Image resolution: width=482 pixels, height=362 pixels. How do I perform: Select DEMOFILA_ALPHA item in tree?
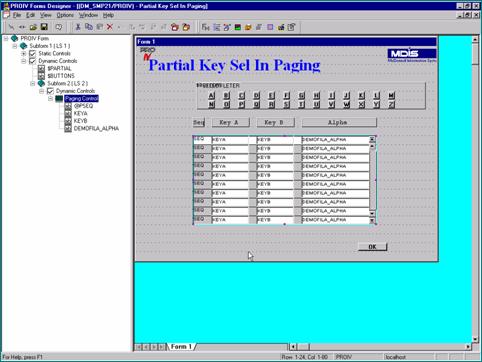[96, 128]
